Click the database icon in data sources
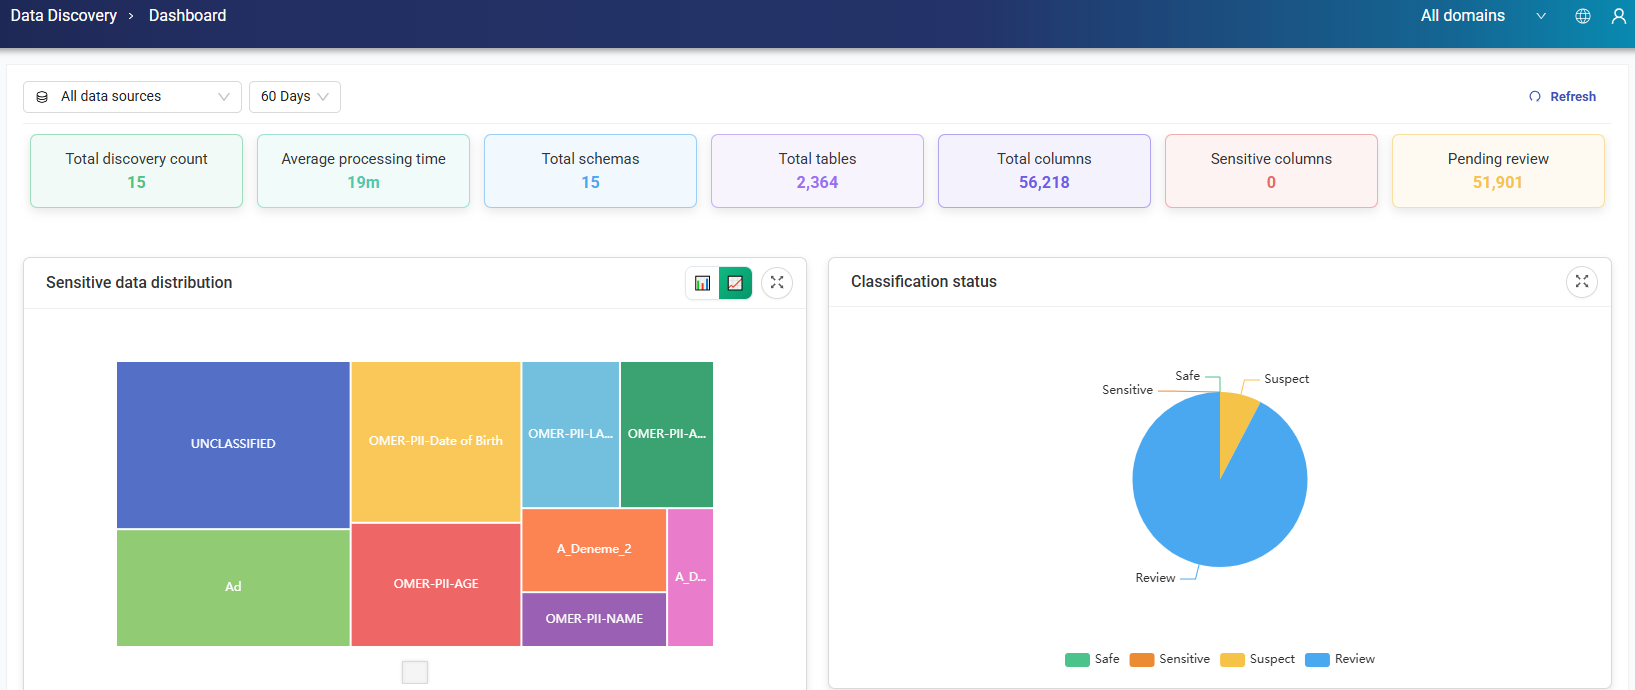The height and width of the screenshot is (690, 1635). click(x=42, y=97)
